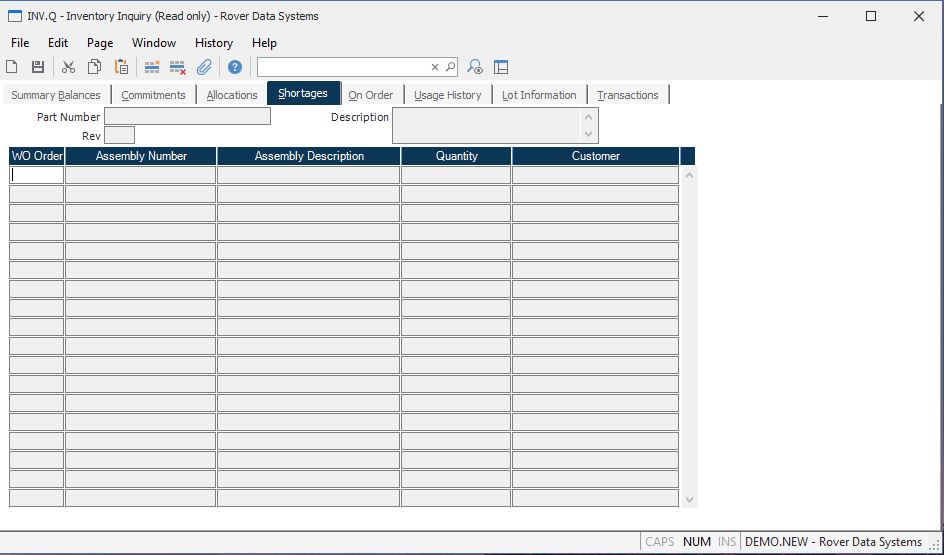Click the New document icon
The image size is (944, 555).
[x=12, y=67]
